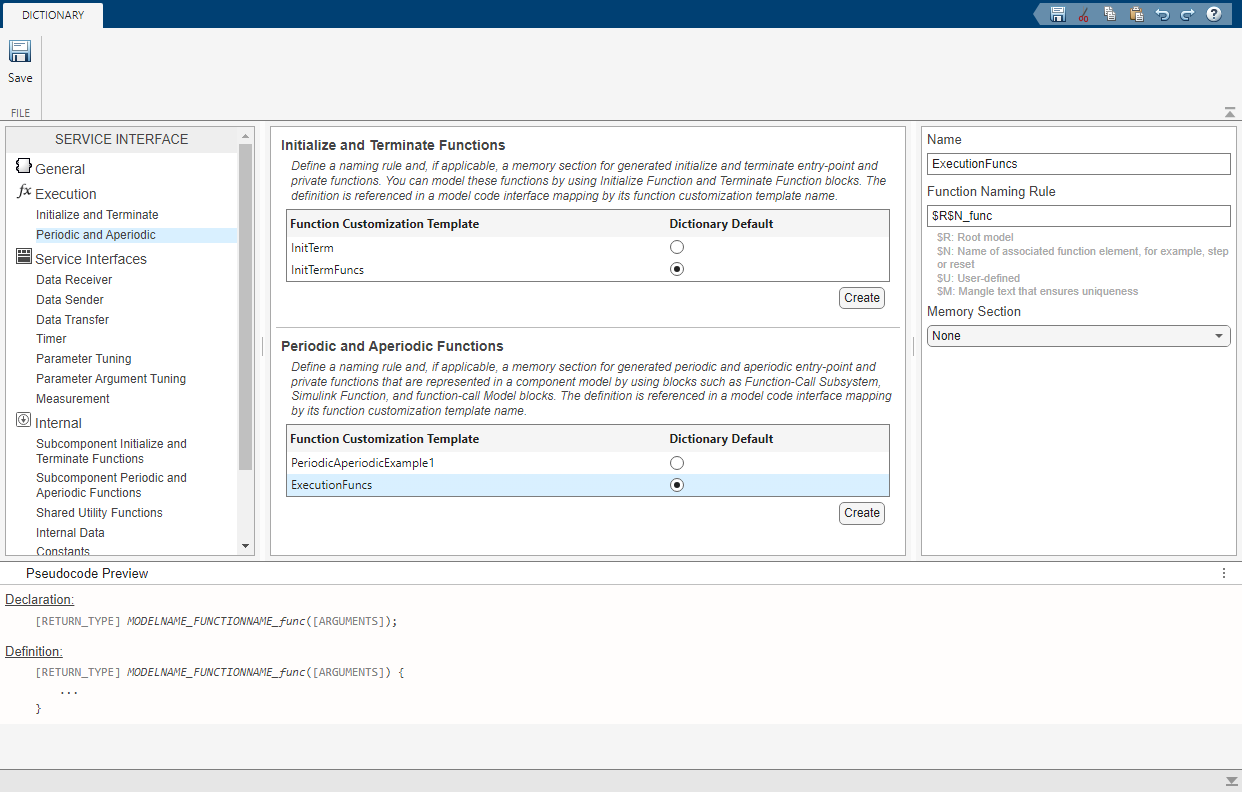Click the Copy icon in the quick-access bar
This screenshot has height=792, width=1242.
point(1110,14)
